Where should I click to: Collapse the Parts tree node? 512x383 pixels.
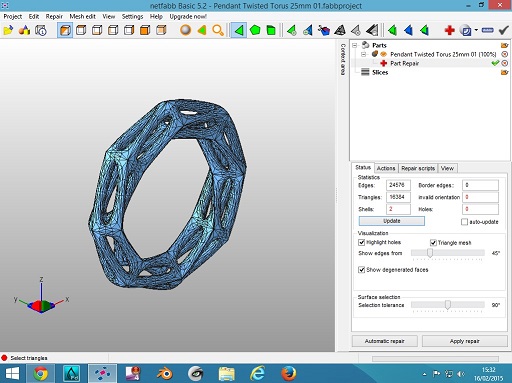click(x=355, y=45)
